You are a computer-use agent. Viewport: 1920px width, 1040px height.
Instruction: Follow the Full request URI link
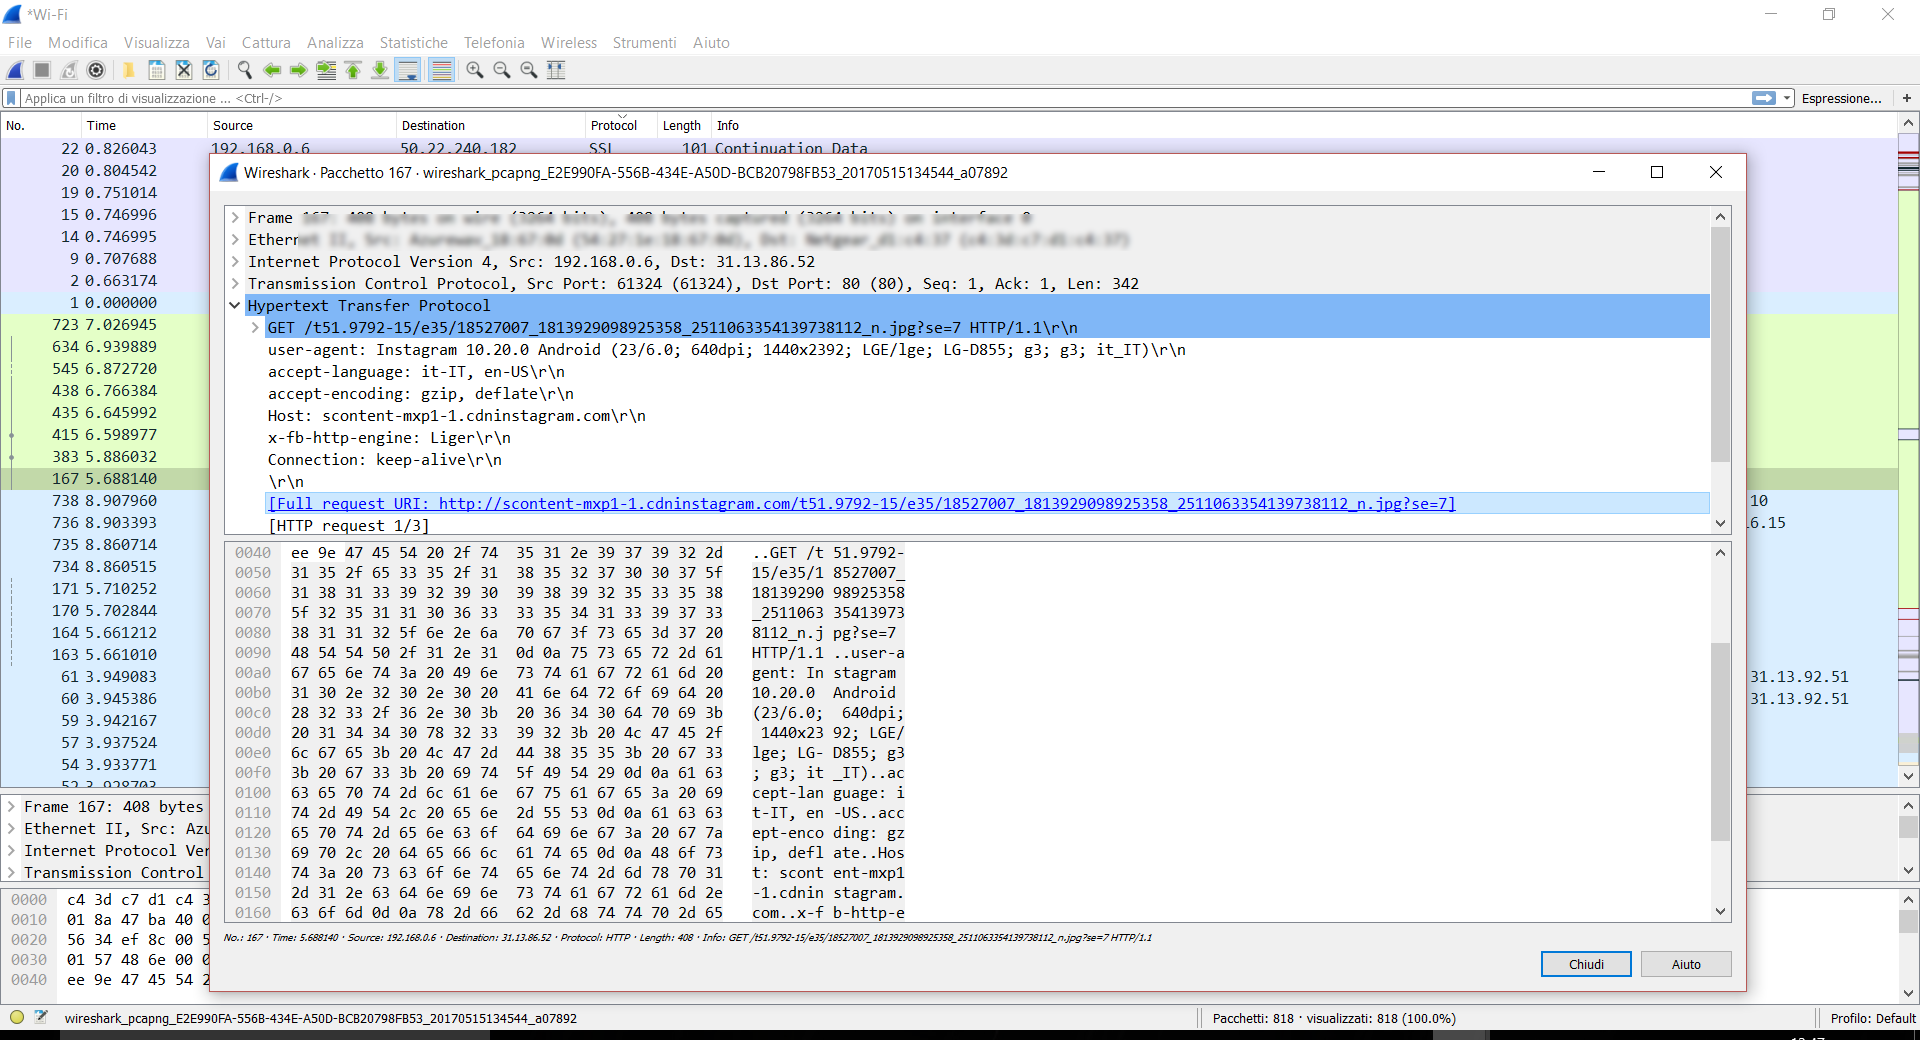tap(862, 504)
